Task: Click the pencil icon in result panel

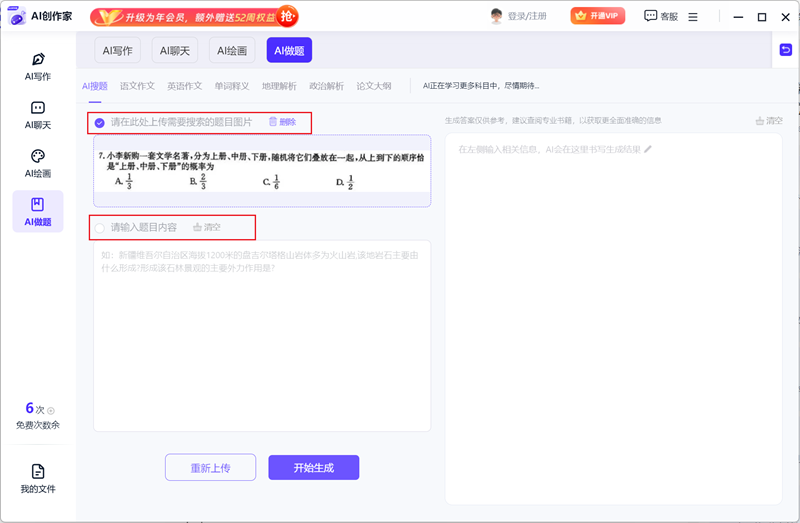Action: 648,149
